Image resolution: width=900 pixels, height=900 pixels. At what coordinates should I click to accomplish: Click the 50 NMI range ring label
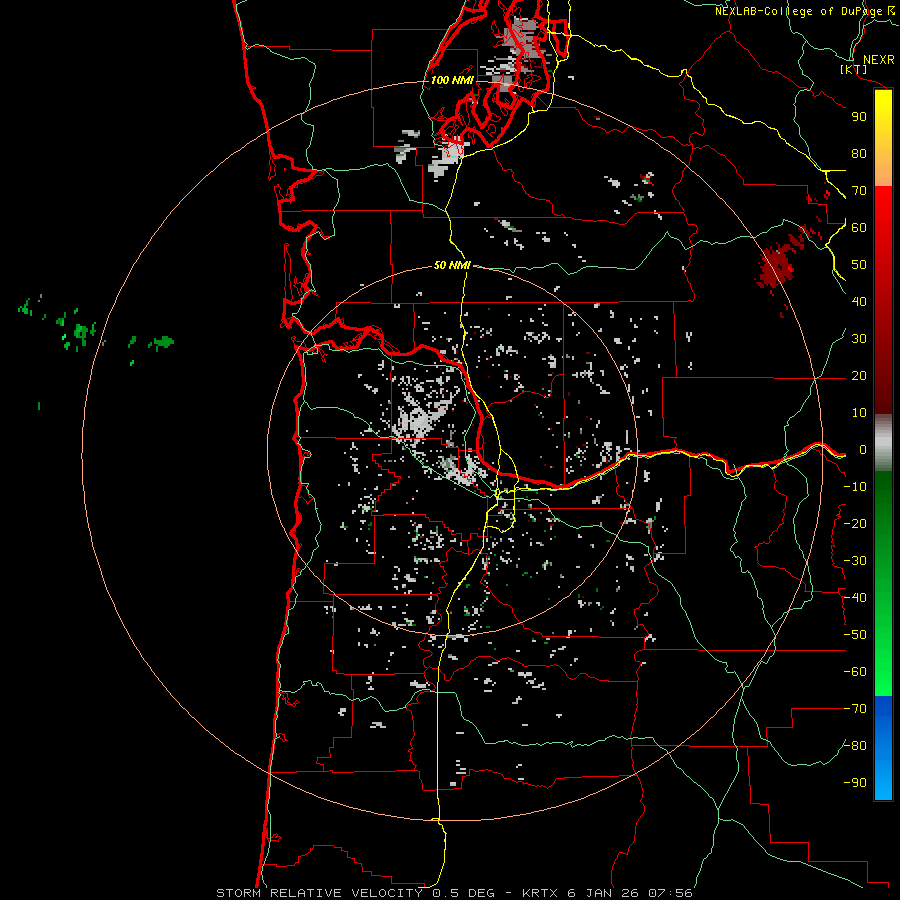pyautogui.click(x=452, y=265)
